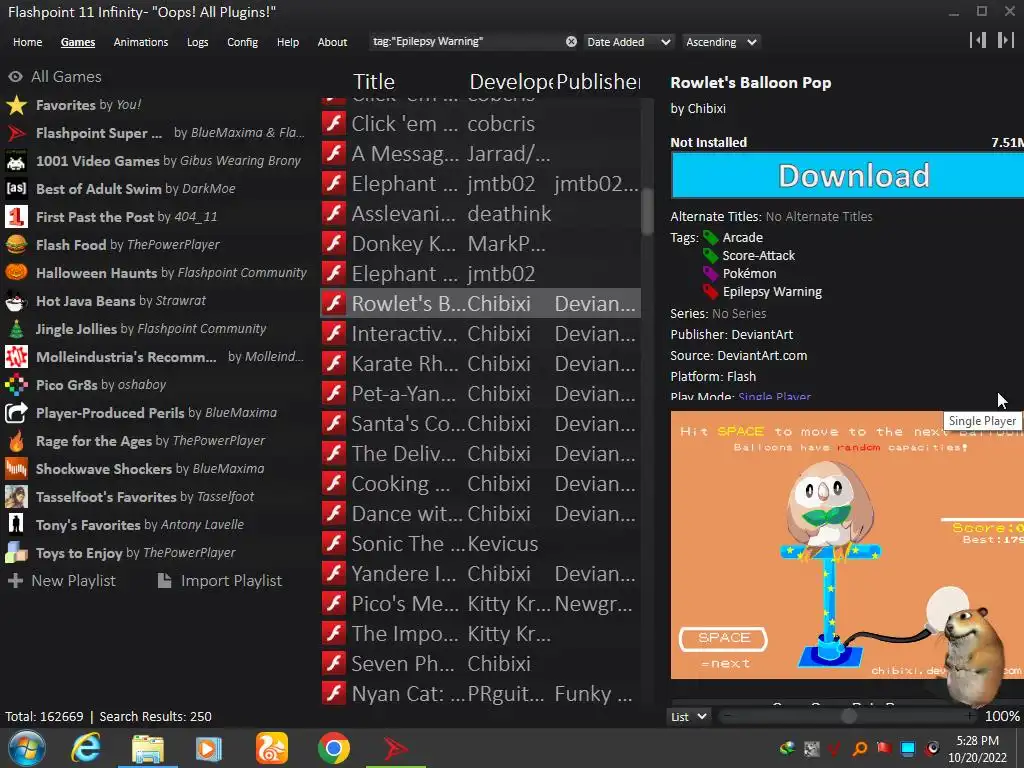Open the Help tab
Screen dimensions: 1024x768
287,42
